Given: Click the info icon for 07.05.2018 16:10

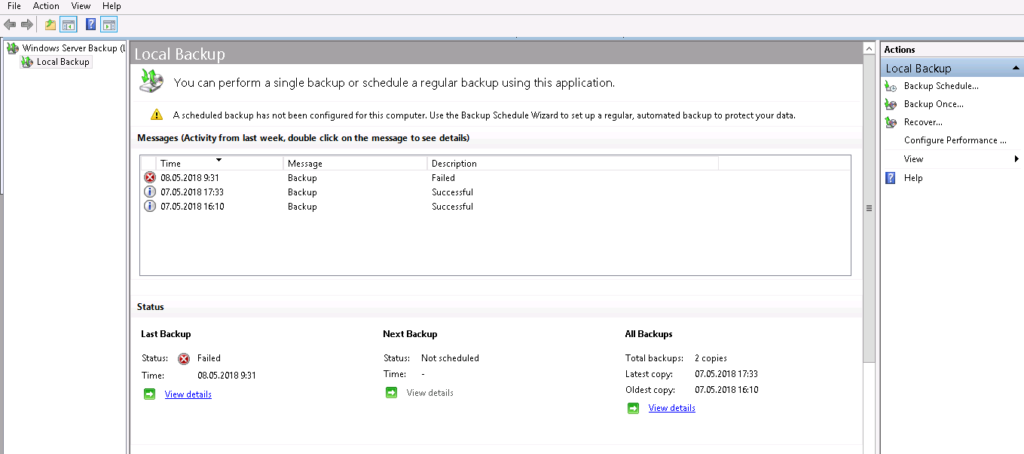Looking at the screenshot, I should pyautogui.click(x=150, y=206).
